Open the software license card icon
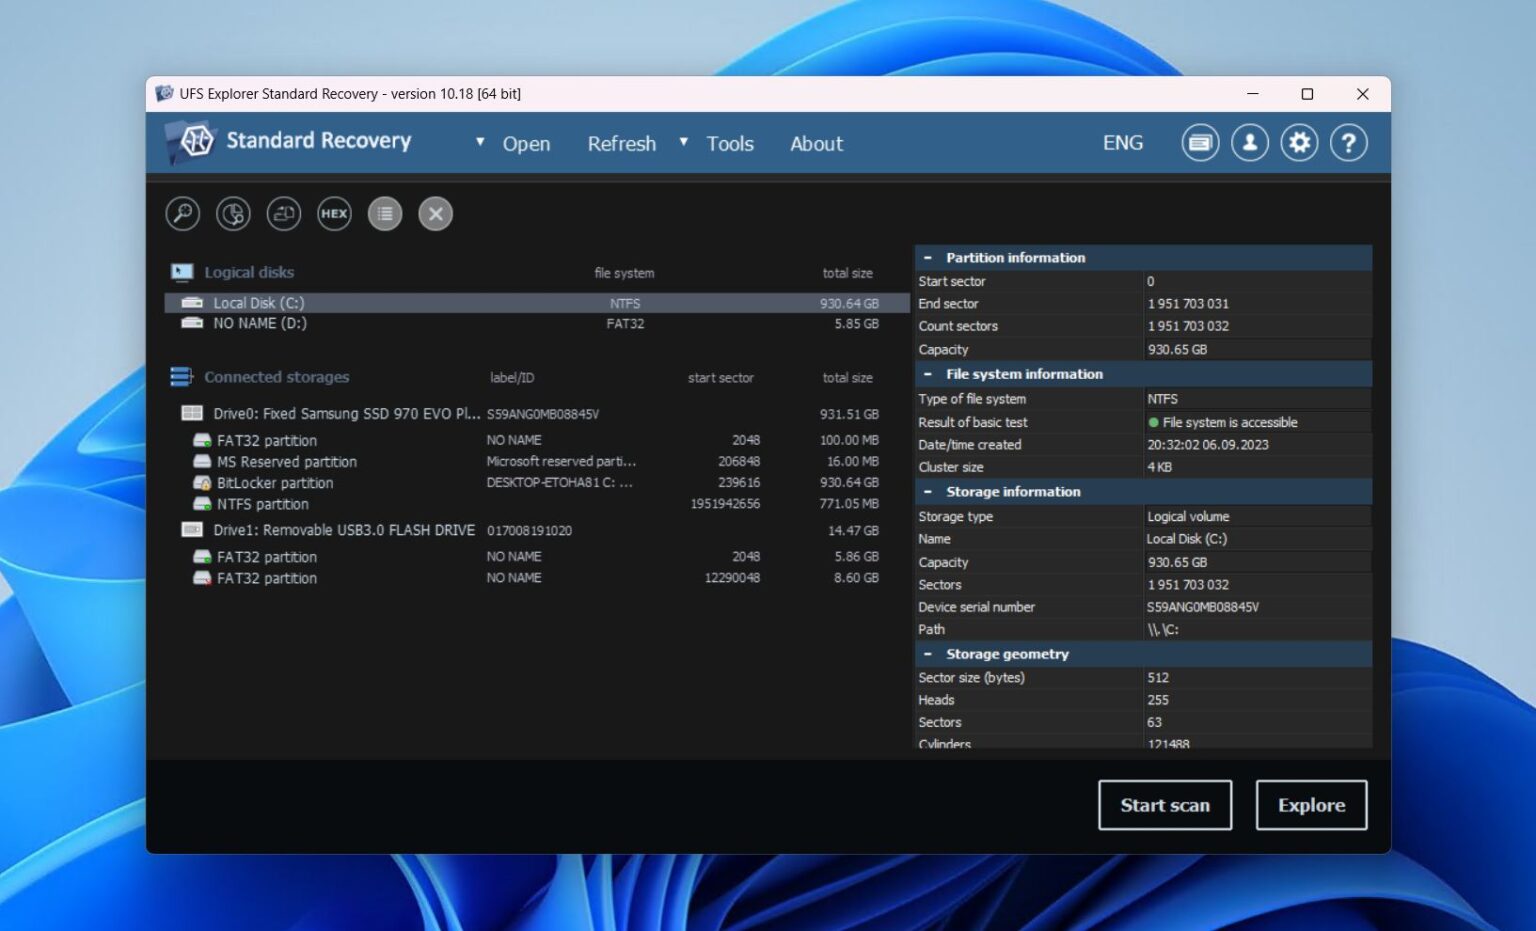Image resolution: width=1536 pixels, height=931 pixels. pos(1200,143)
